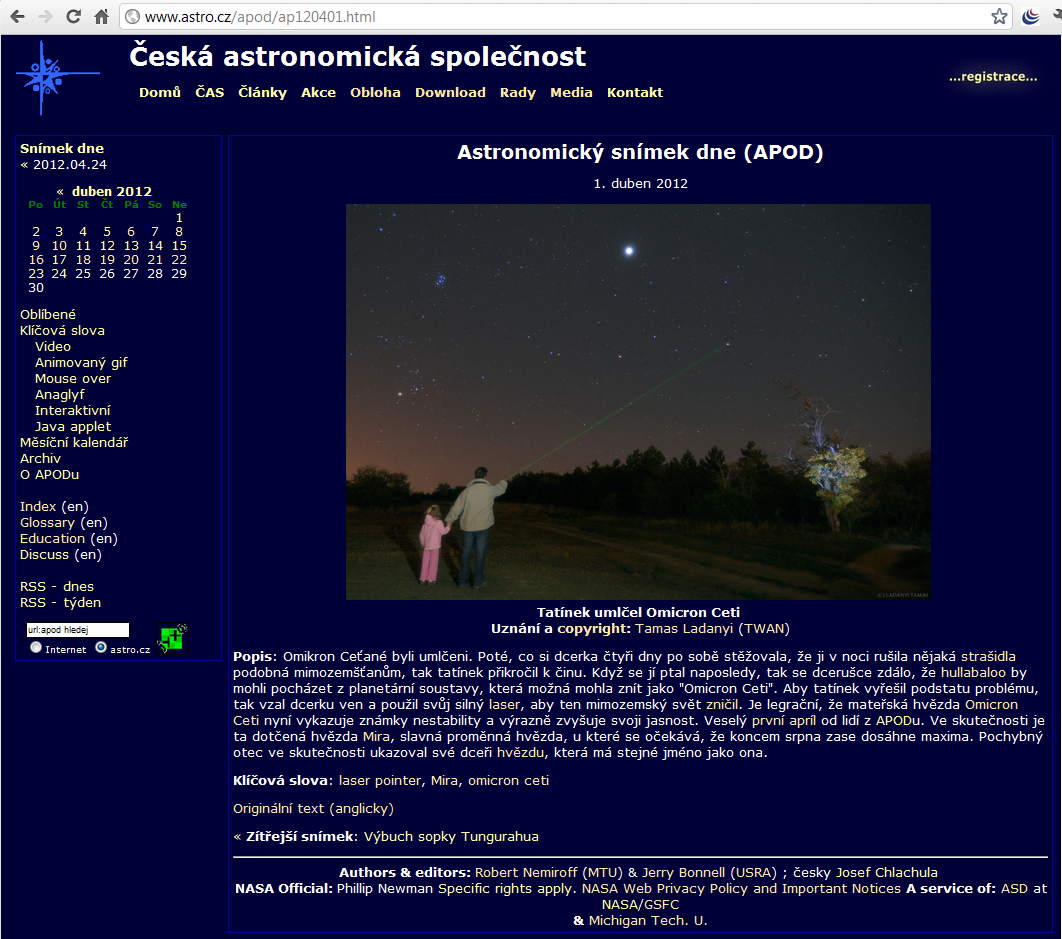Viewport: 1062px width, 939px height.
Task: Reload the page with the refresh icon
Action: click(x=73, y=16)
